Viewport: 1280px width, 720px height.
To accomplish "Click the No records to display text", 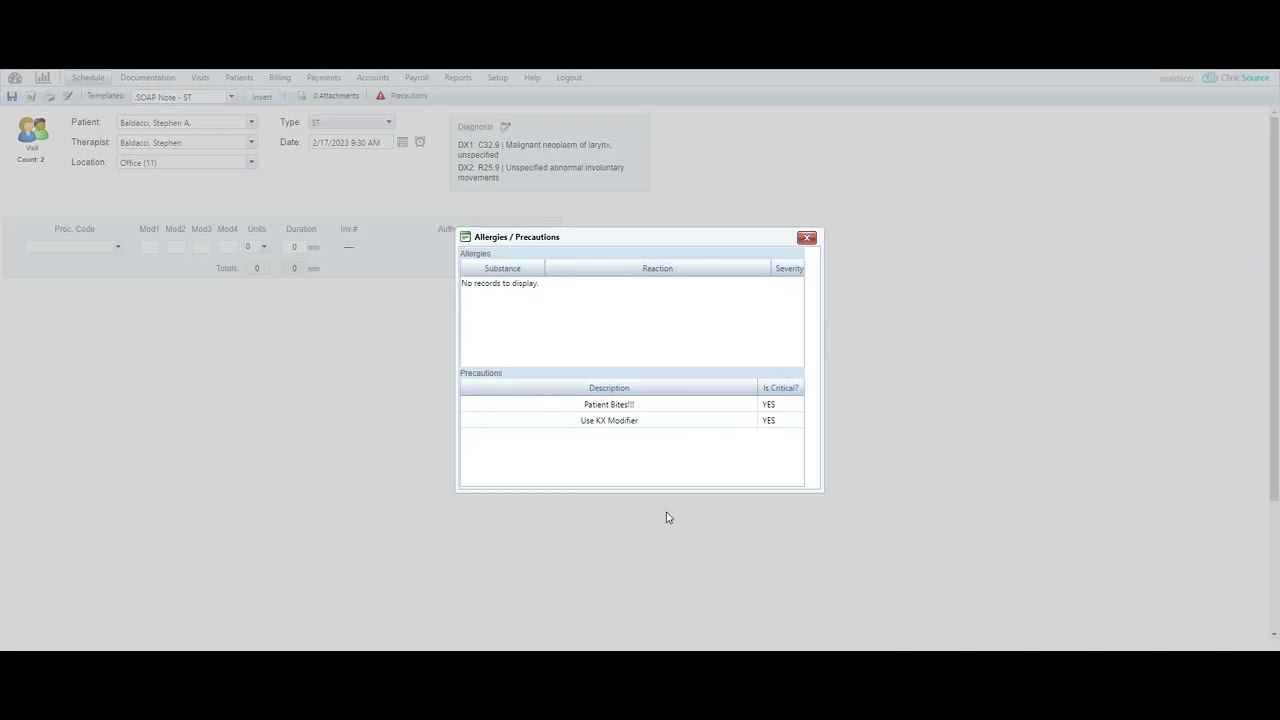I will point(500,283).
